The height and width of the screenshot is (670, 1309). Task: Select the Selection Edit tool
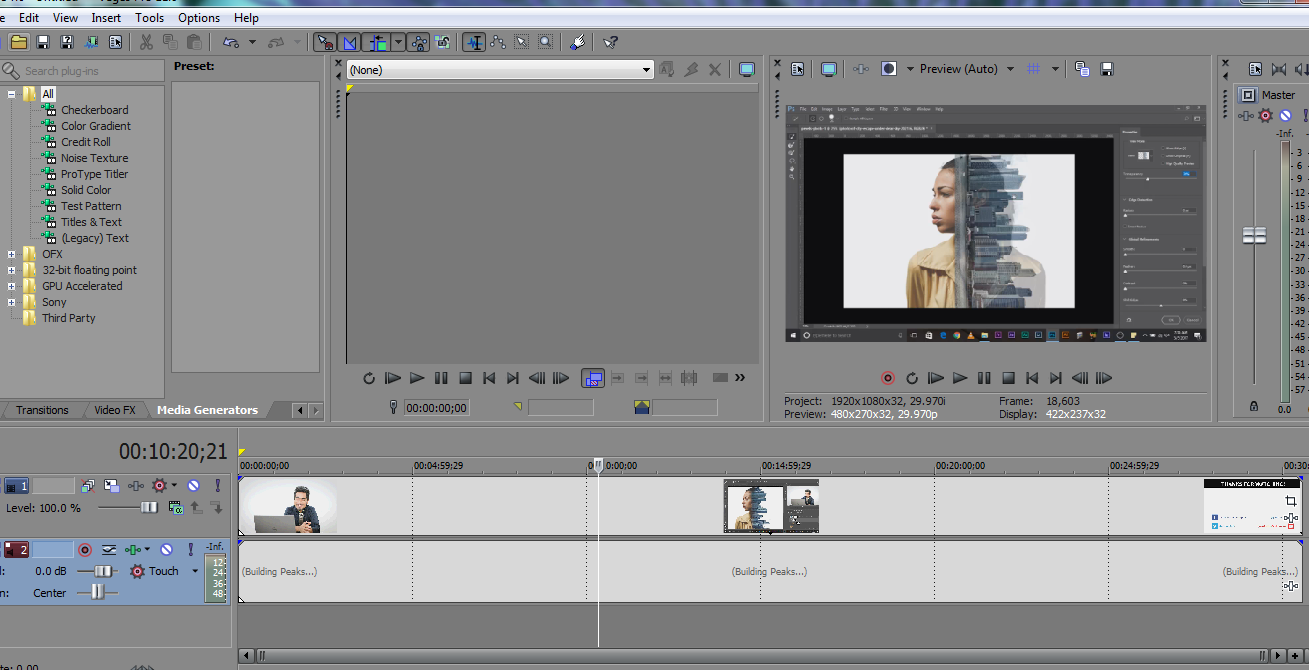click(521, 42)
